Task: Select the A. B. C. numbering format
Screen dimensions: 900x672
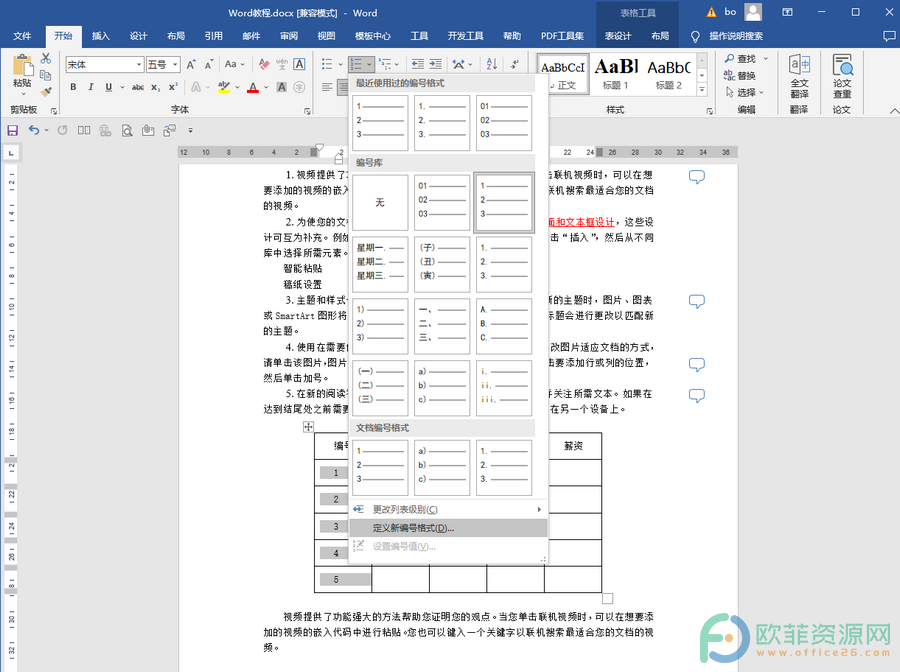Action: point(504,327)
